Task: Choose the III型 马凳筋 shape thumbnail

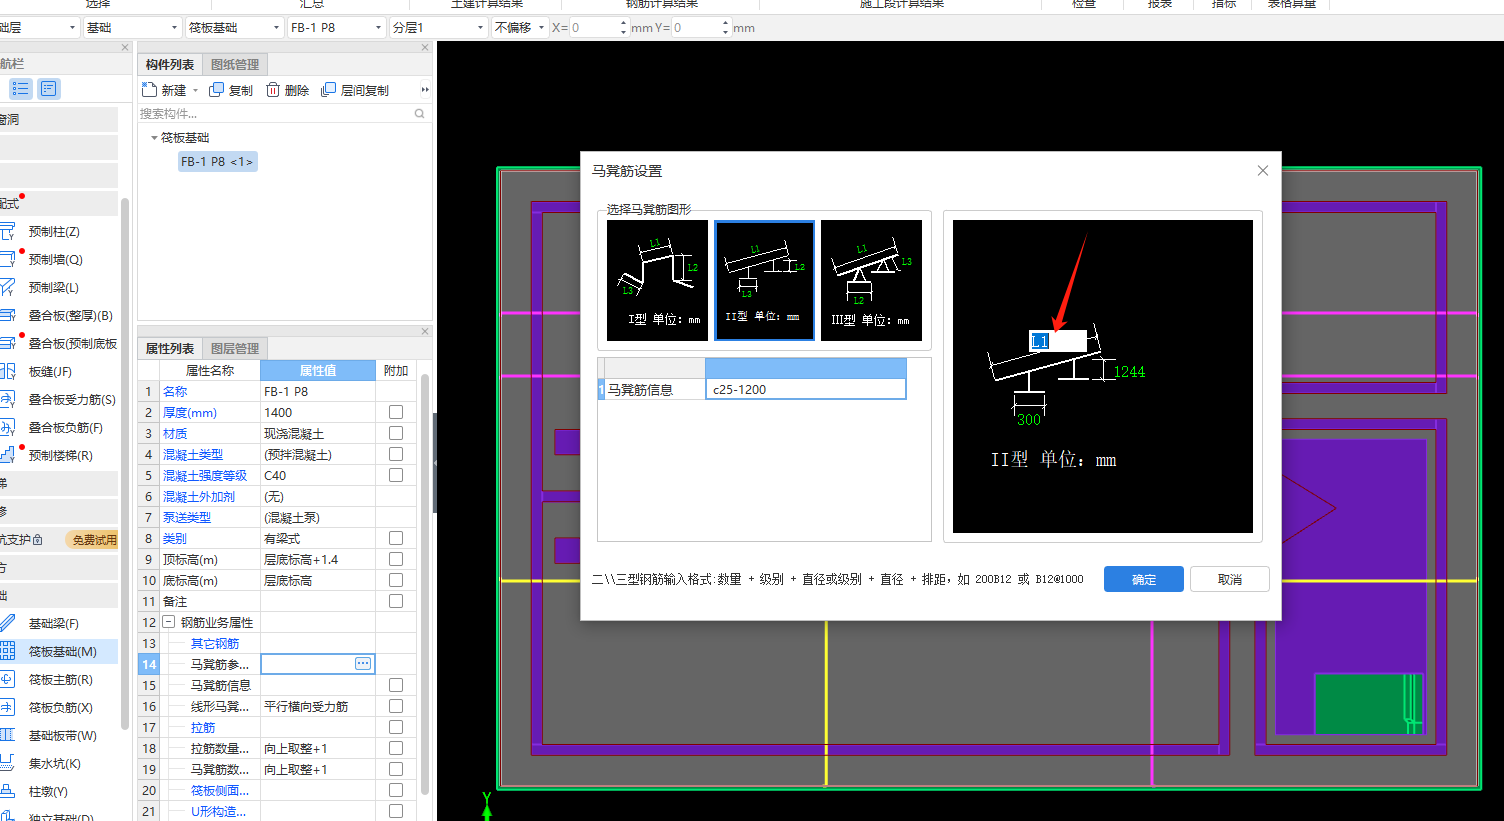Action: pos(871,280)
